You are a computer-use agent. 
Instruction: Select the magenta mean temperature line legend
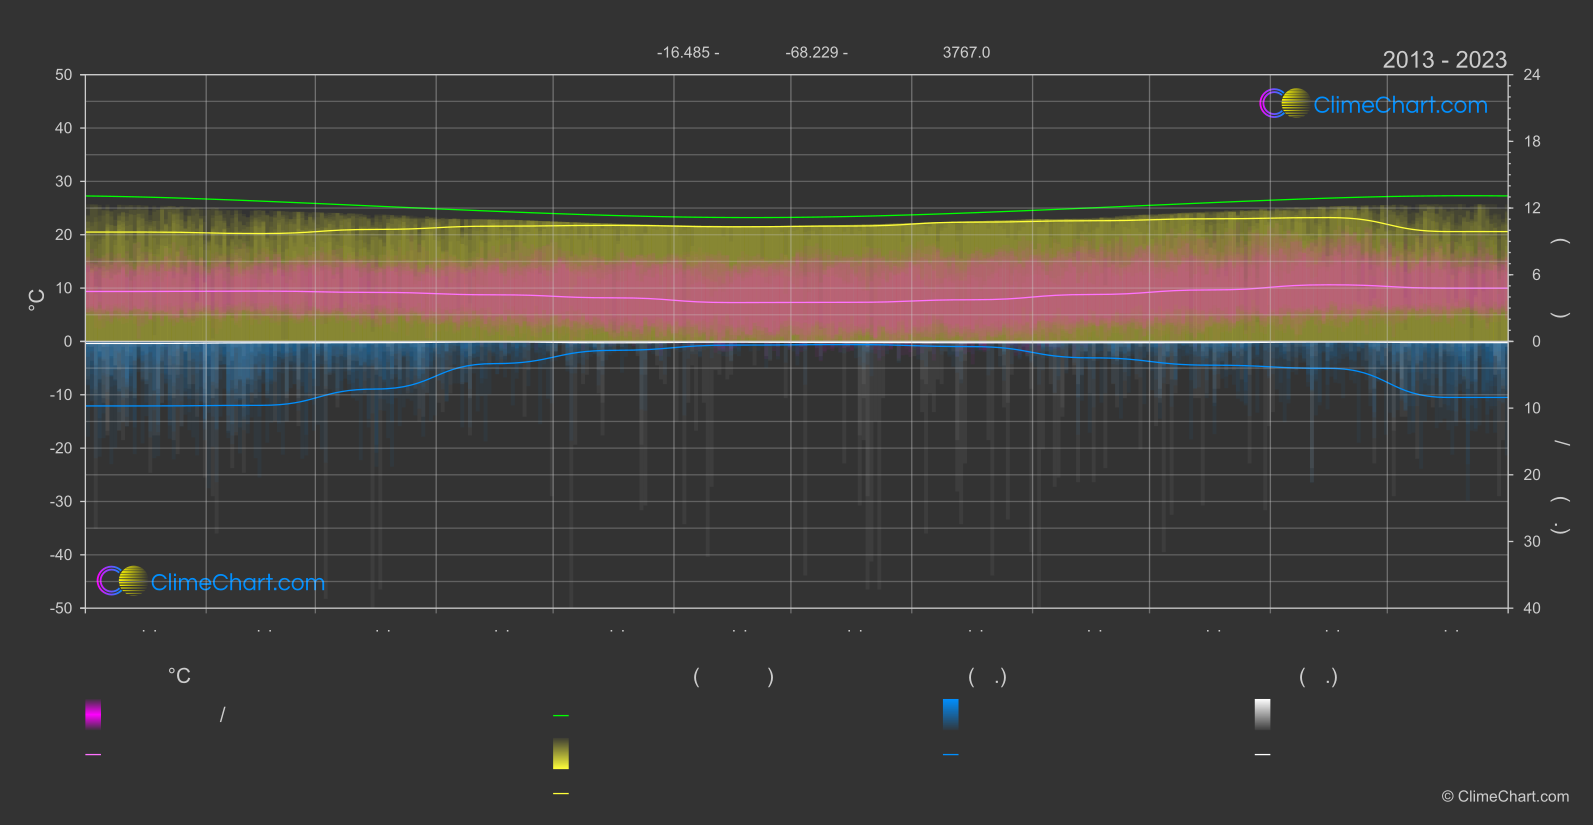(93, 754)
